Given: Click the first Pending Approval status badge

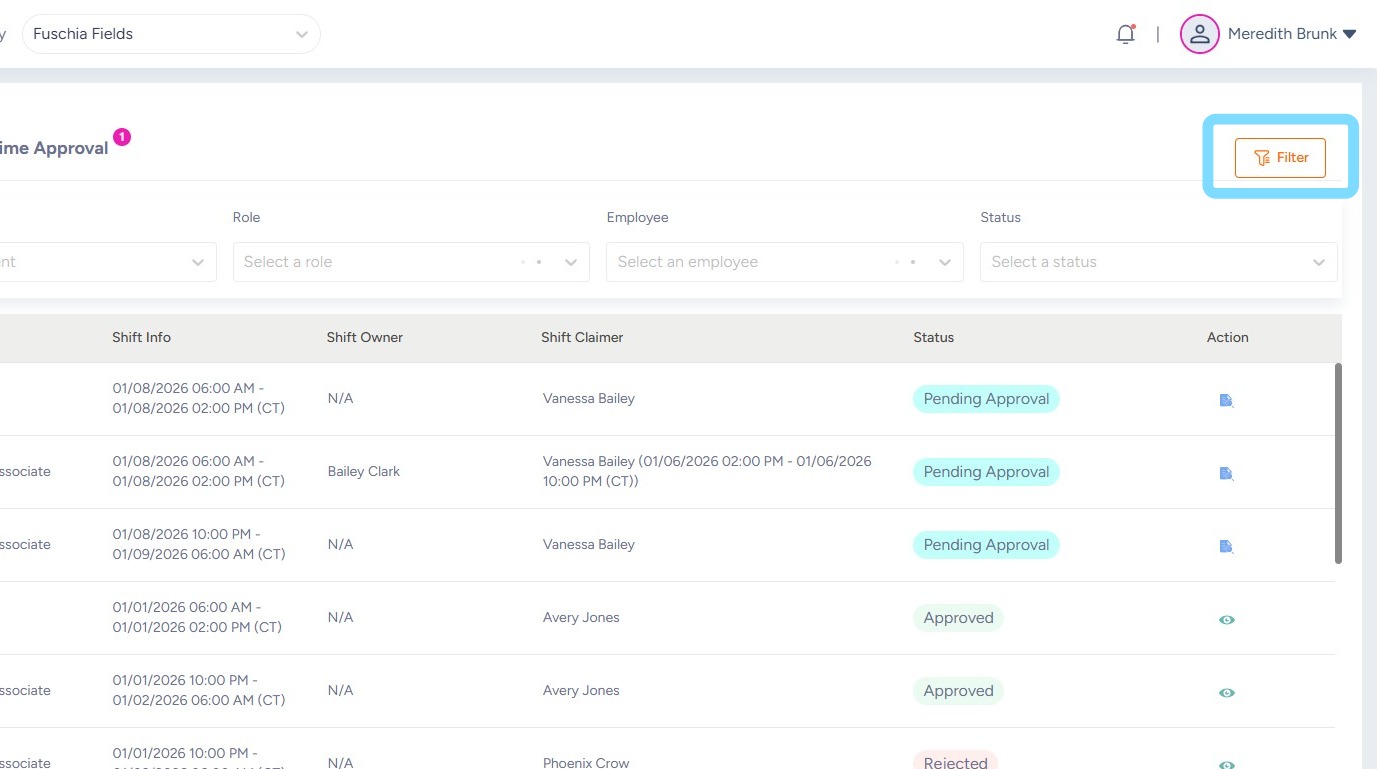Looking at the screenshot, I should (986, 399).
